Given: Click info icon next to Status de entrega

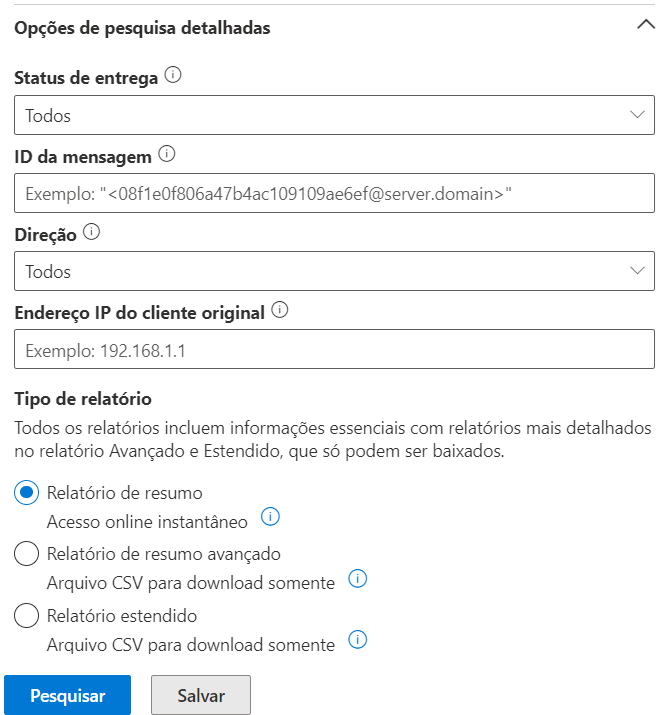Looking at the screenshot, I should point(173,77).
